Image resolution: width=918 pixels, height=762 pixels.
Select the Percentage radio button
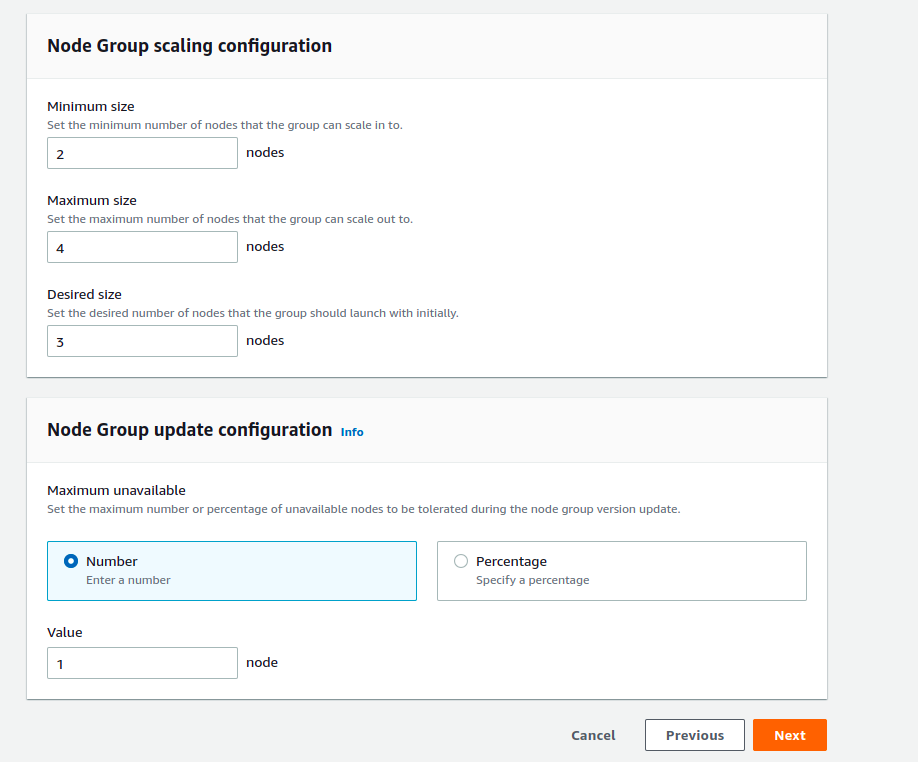coord(461,561)
